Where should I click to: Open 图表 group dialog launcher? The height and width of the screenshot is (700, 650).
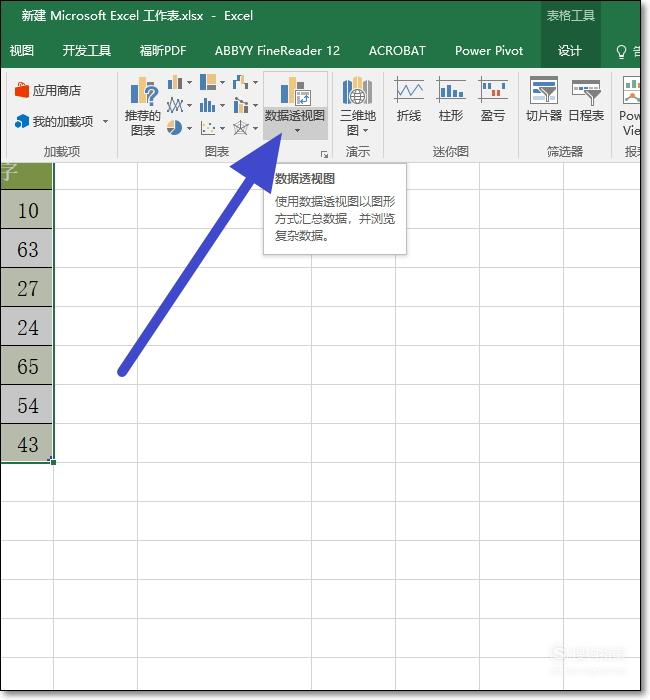(x=324, y=154)
